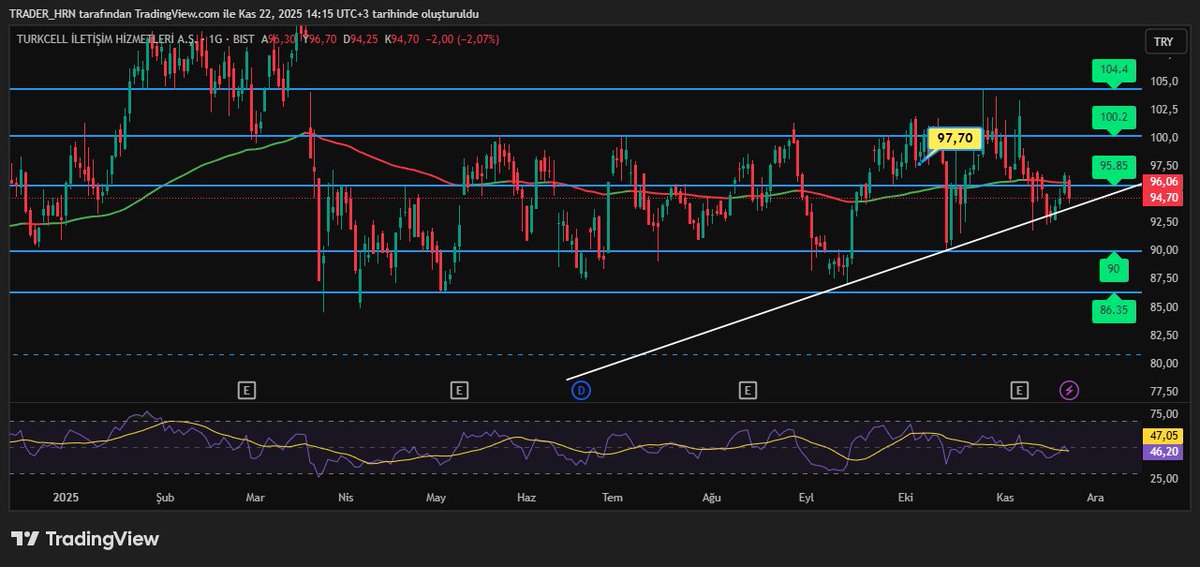Select the green 86.35 level label
Image resolution: width=1200 pixels, height=567 pixels.
coord(1113,311)
